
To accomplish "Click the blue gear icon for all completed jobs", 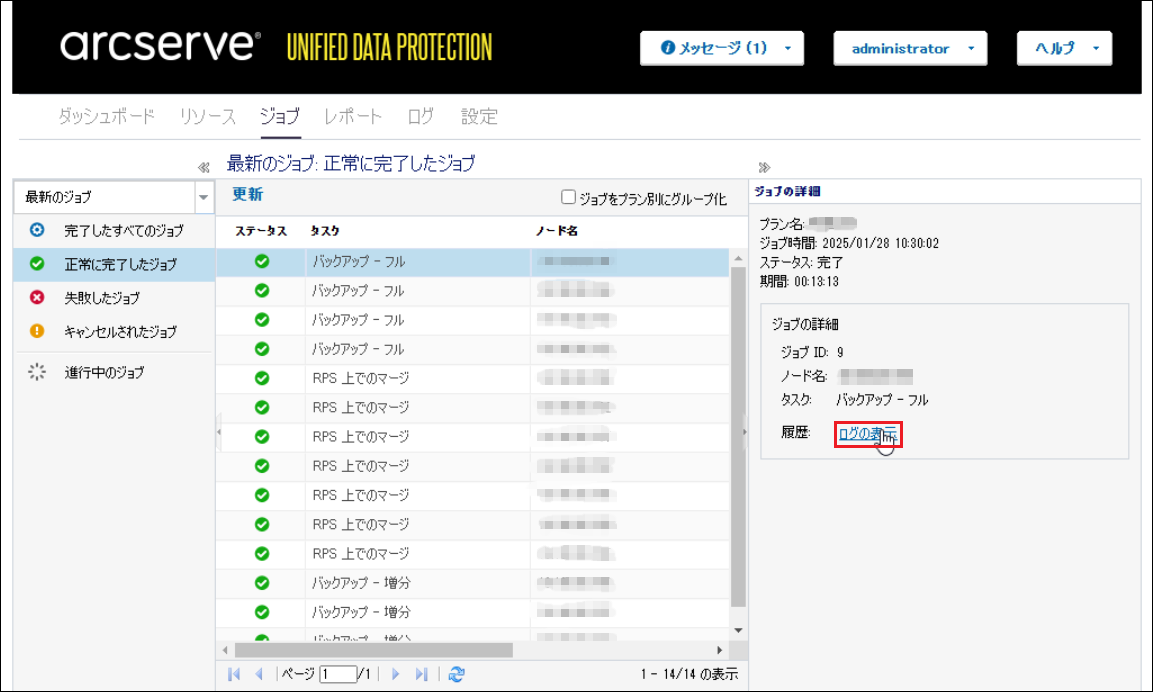I will pos(37,230).
